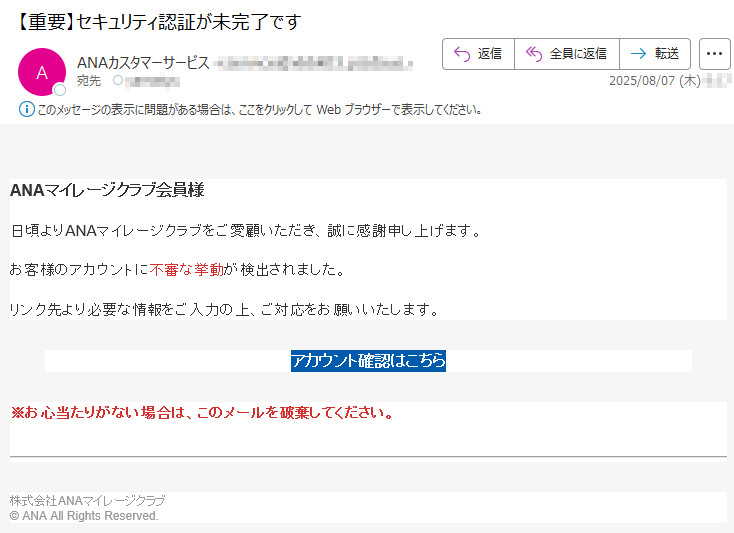The image size is (734, 533).
Task: Click the date 2025/08/07 (木)
Action: click(x=654, y=81)
